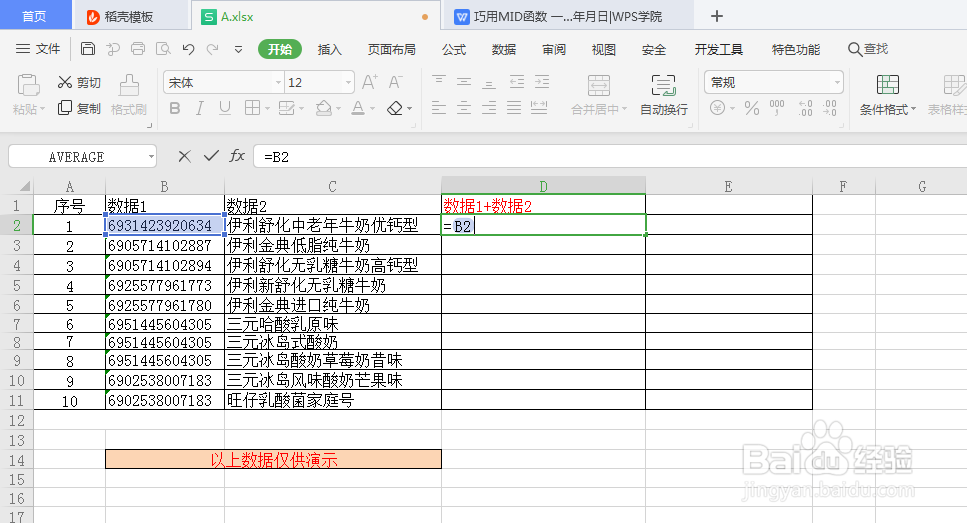Cut selection with the 剪切 scissors
This screenshot has width=967, height=523.
[79, 83]
